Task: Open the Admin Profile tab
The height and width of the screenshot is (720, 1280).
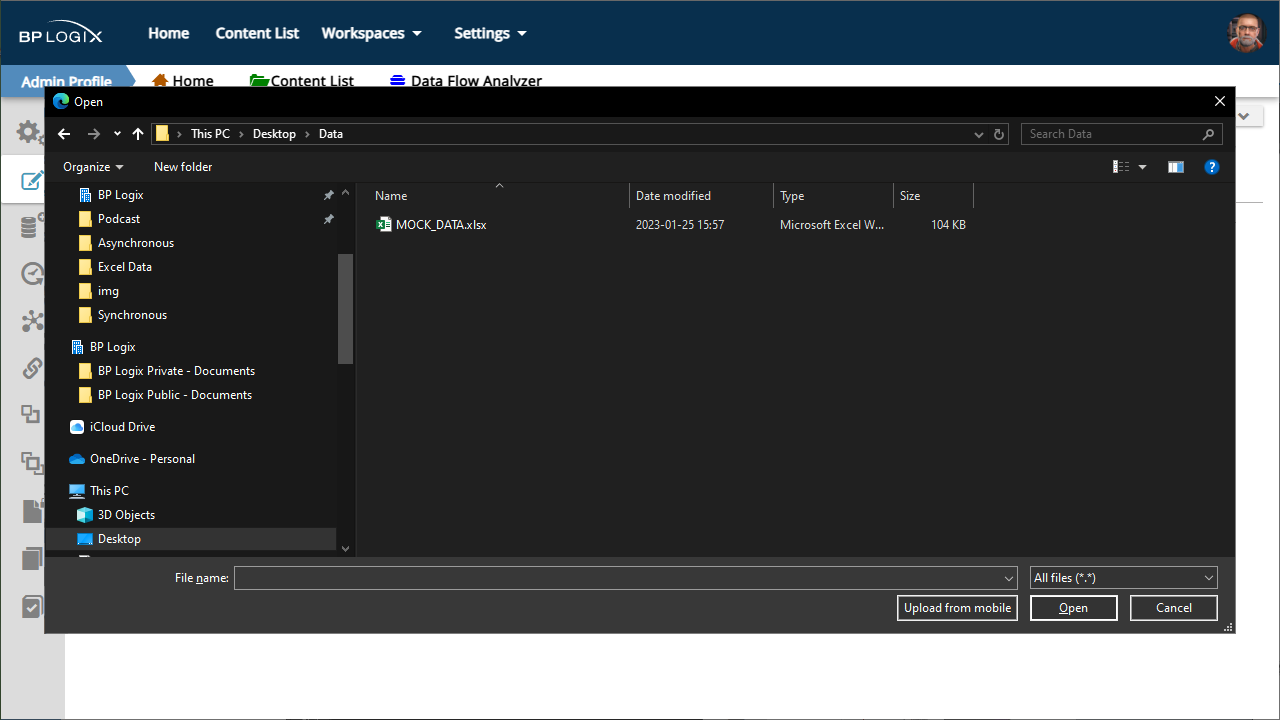Action: click(x=66, y=81)
